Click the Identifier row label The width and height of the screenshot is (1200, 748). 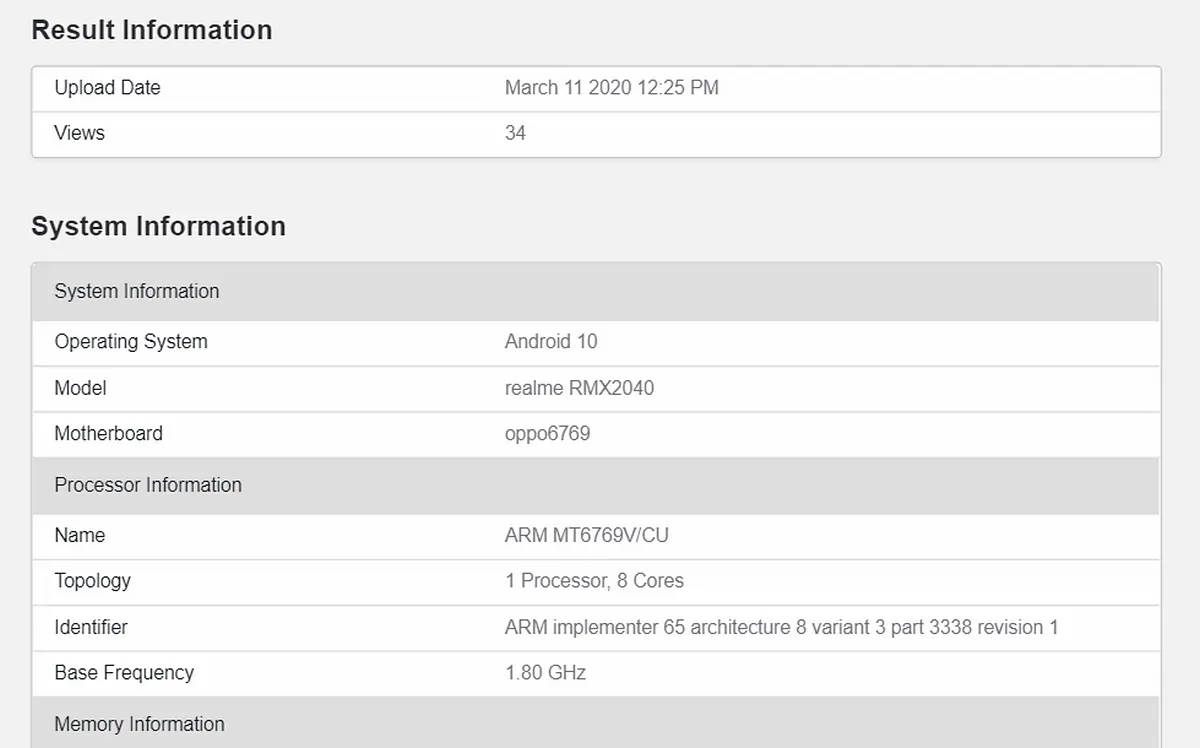pyautogui.click(x=91, y=628)
